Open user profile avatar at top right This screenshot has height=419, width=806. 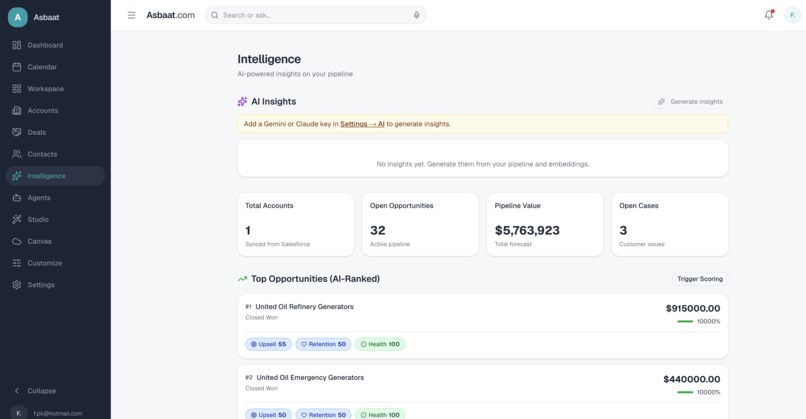click(792, 15)
